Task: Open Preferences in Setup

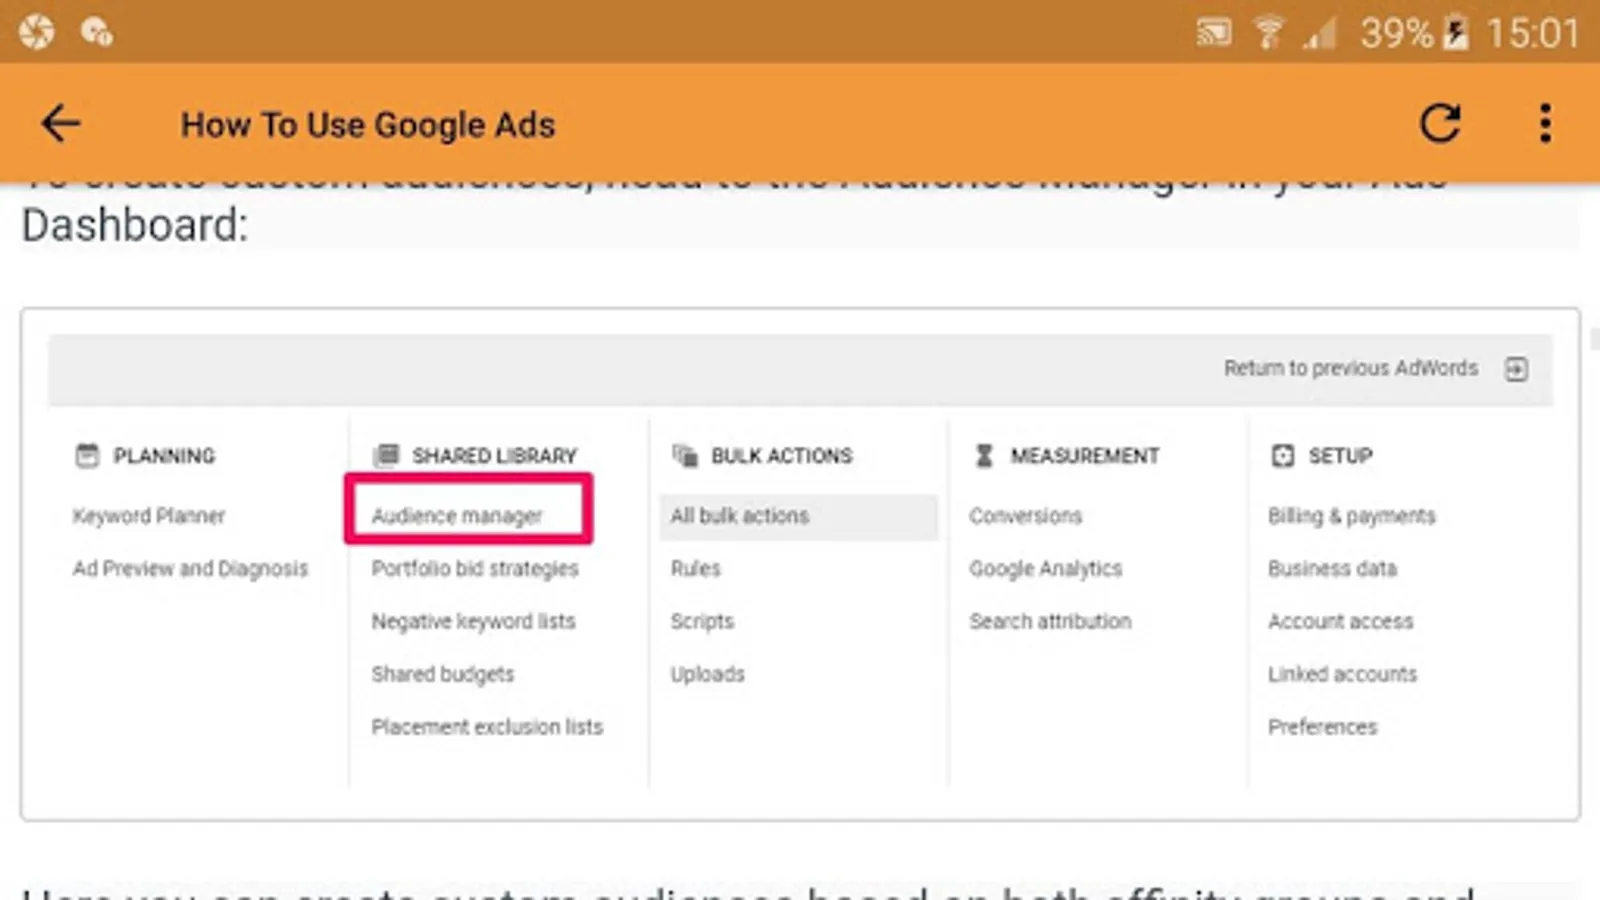Action: pos(1322,727)
